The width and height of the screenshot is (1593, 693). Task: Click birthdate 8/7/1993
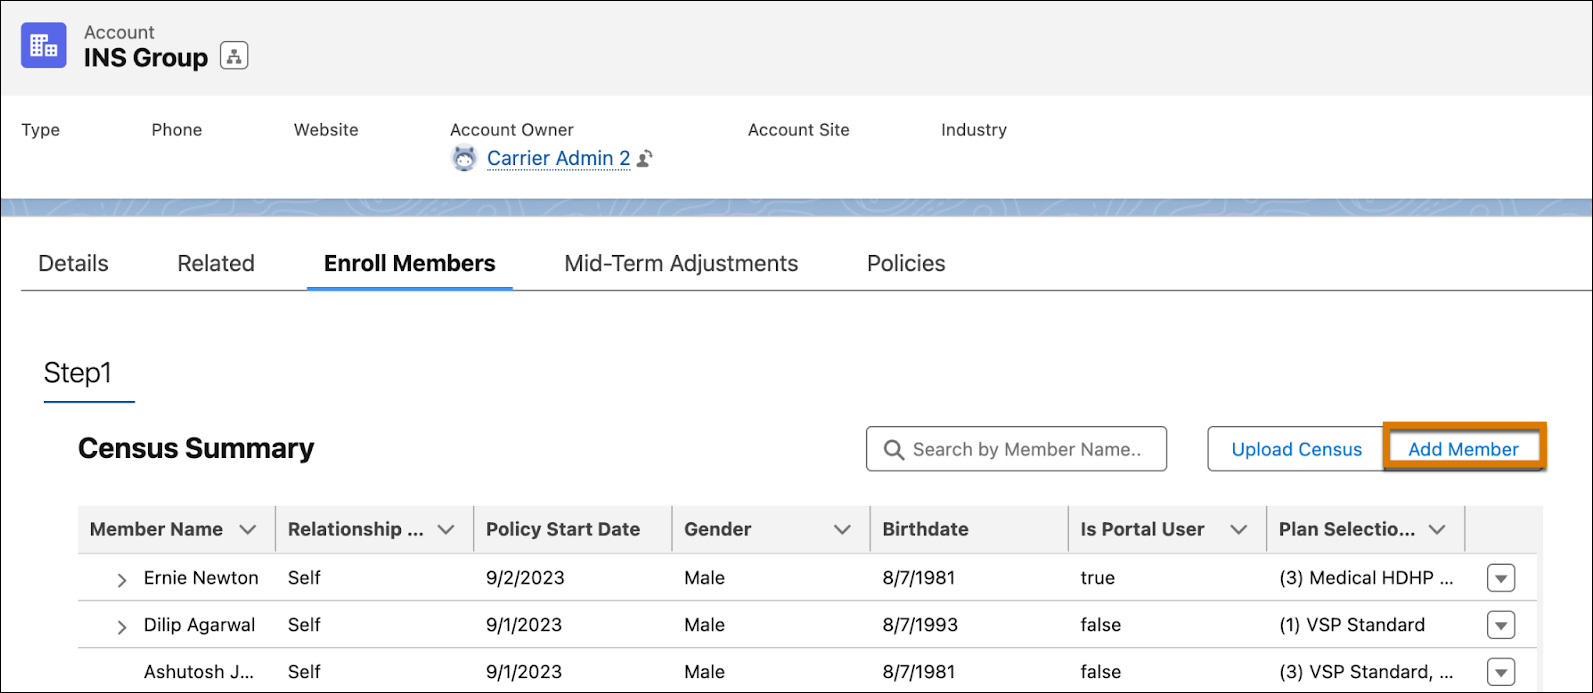[920, 625]
